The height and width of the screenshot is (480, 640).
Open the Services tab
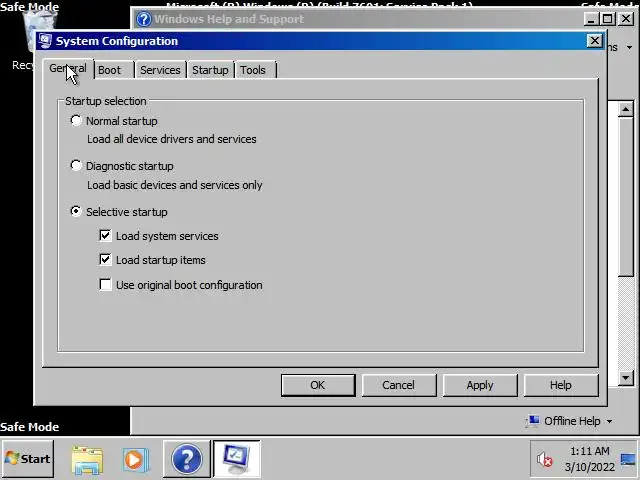160,70
